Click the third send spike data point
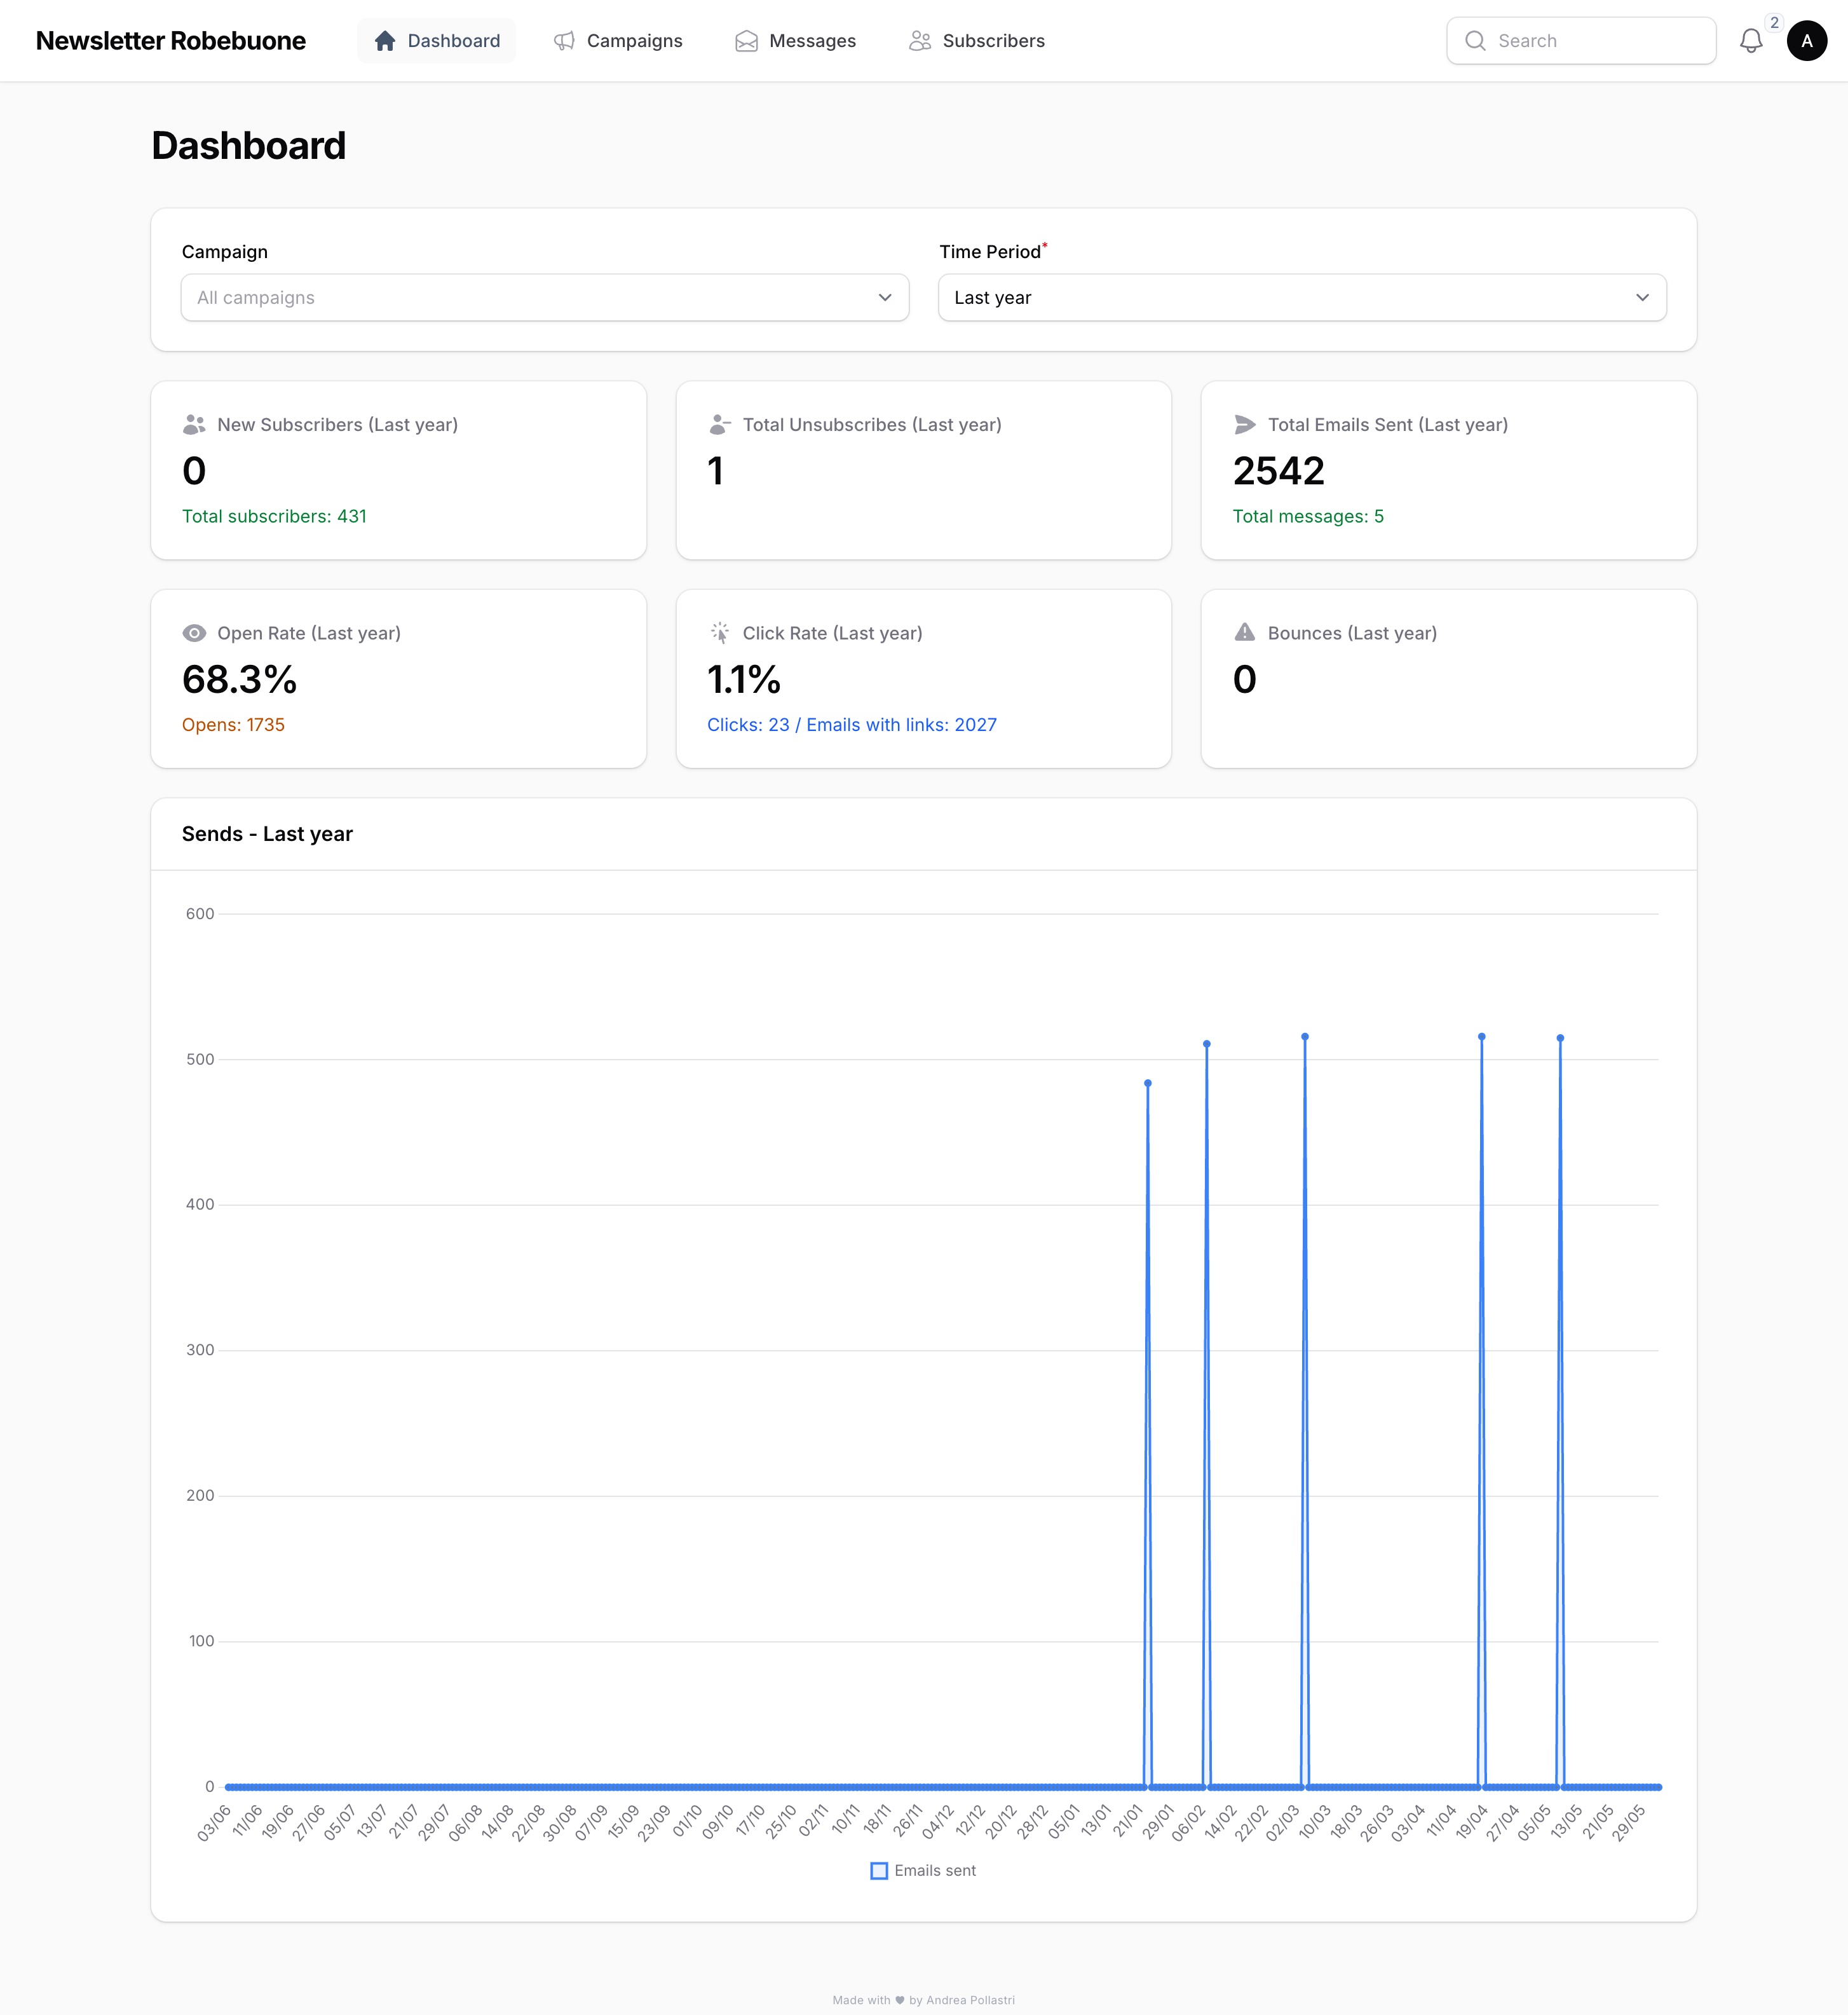The width and height of the screenshot is (1848, 2015). [1305, 1037]
